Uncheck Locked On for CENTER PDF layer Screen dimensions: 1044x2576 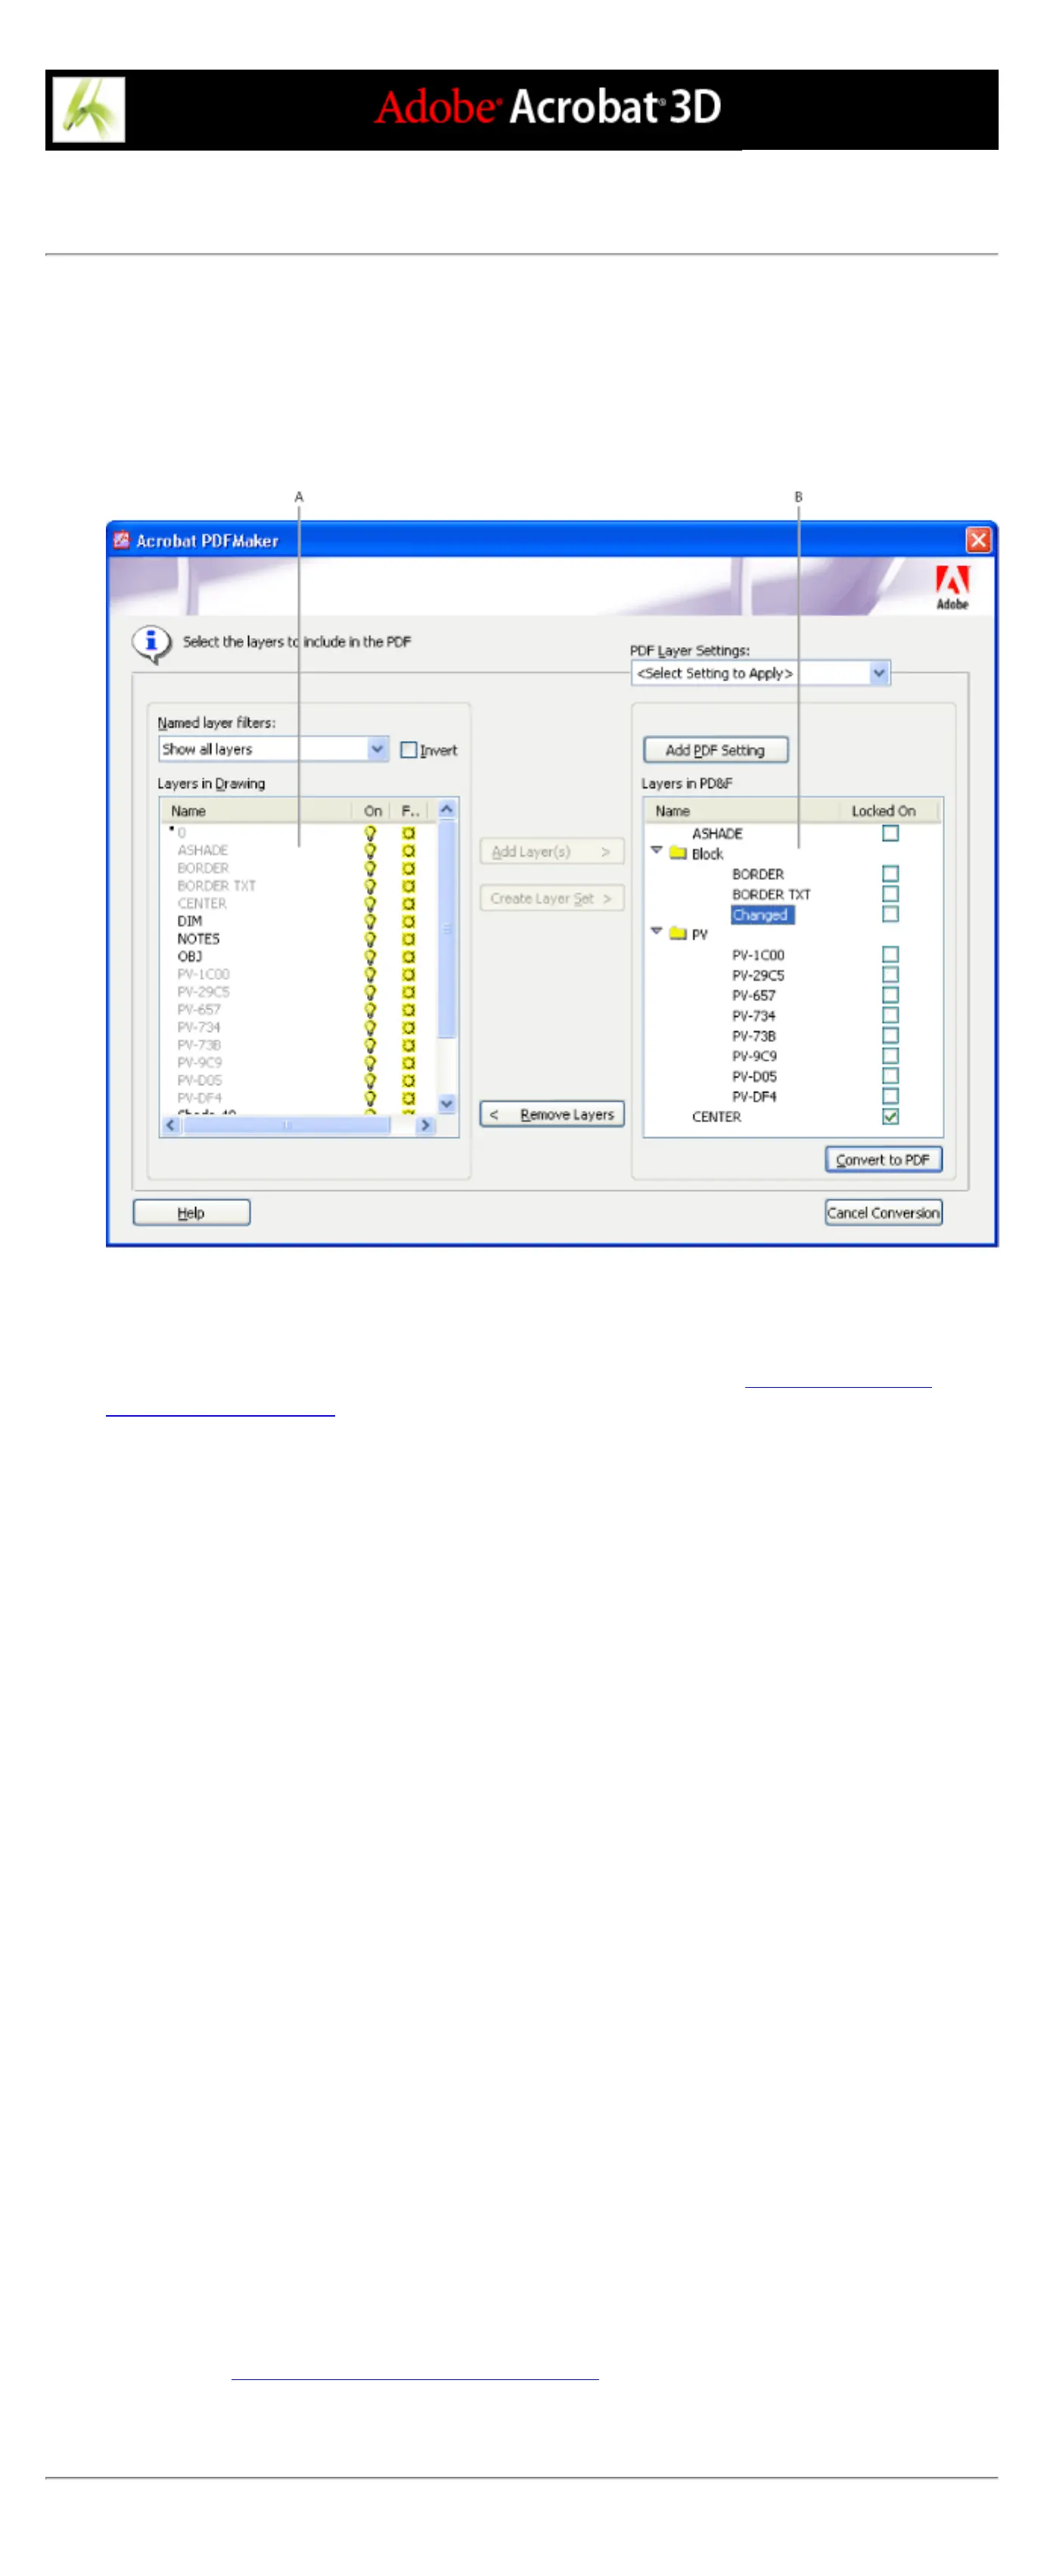coord(890,1116)
